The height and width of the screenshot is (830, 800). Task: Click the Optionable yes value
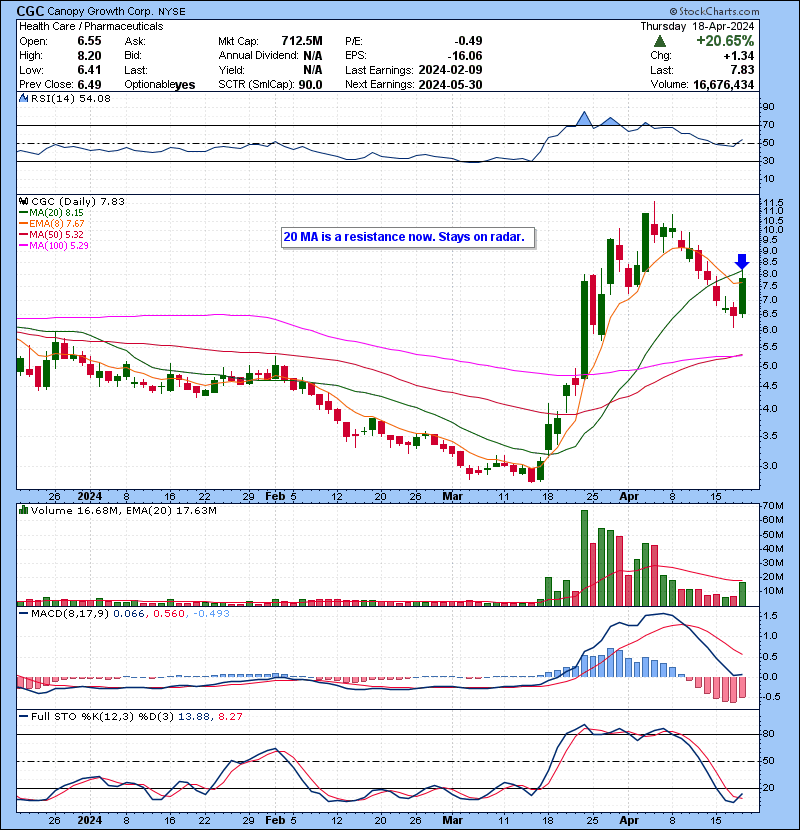point(185,85)
